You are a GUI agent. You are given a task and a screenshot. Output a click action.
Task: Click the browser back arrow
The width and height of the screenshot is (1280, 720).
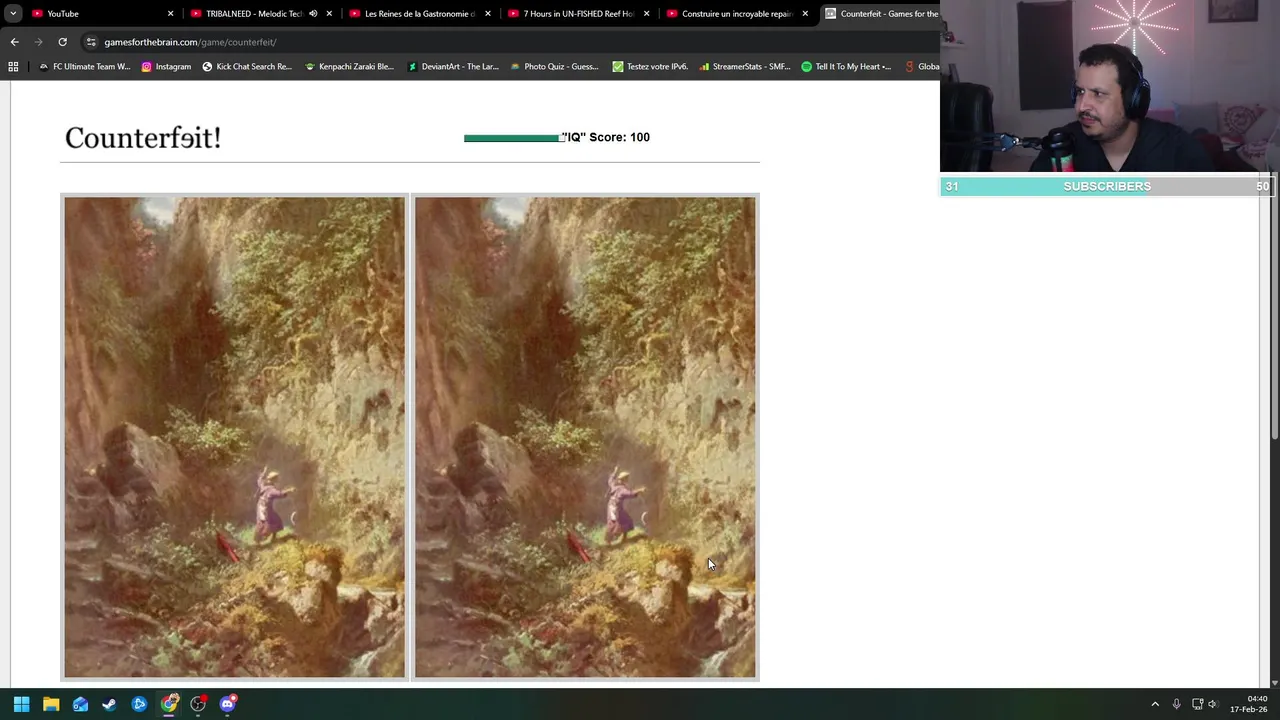14,42
